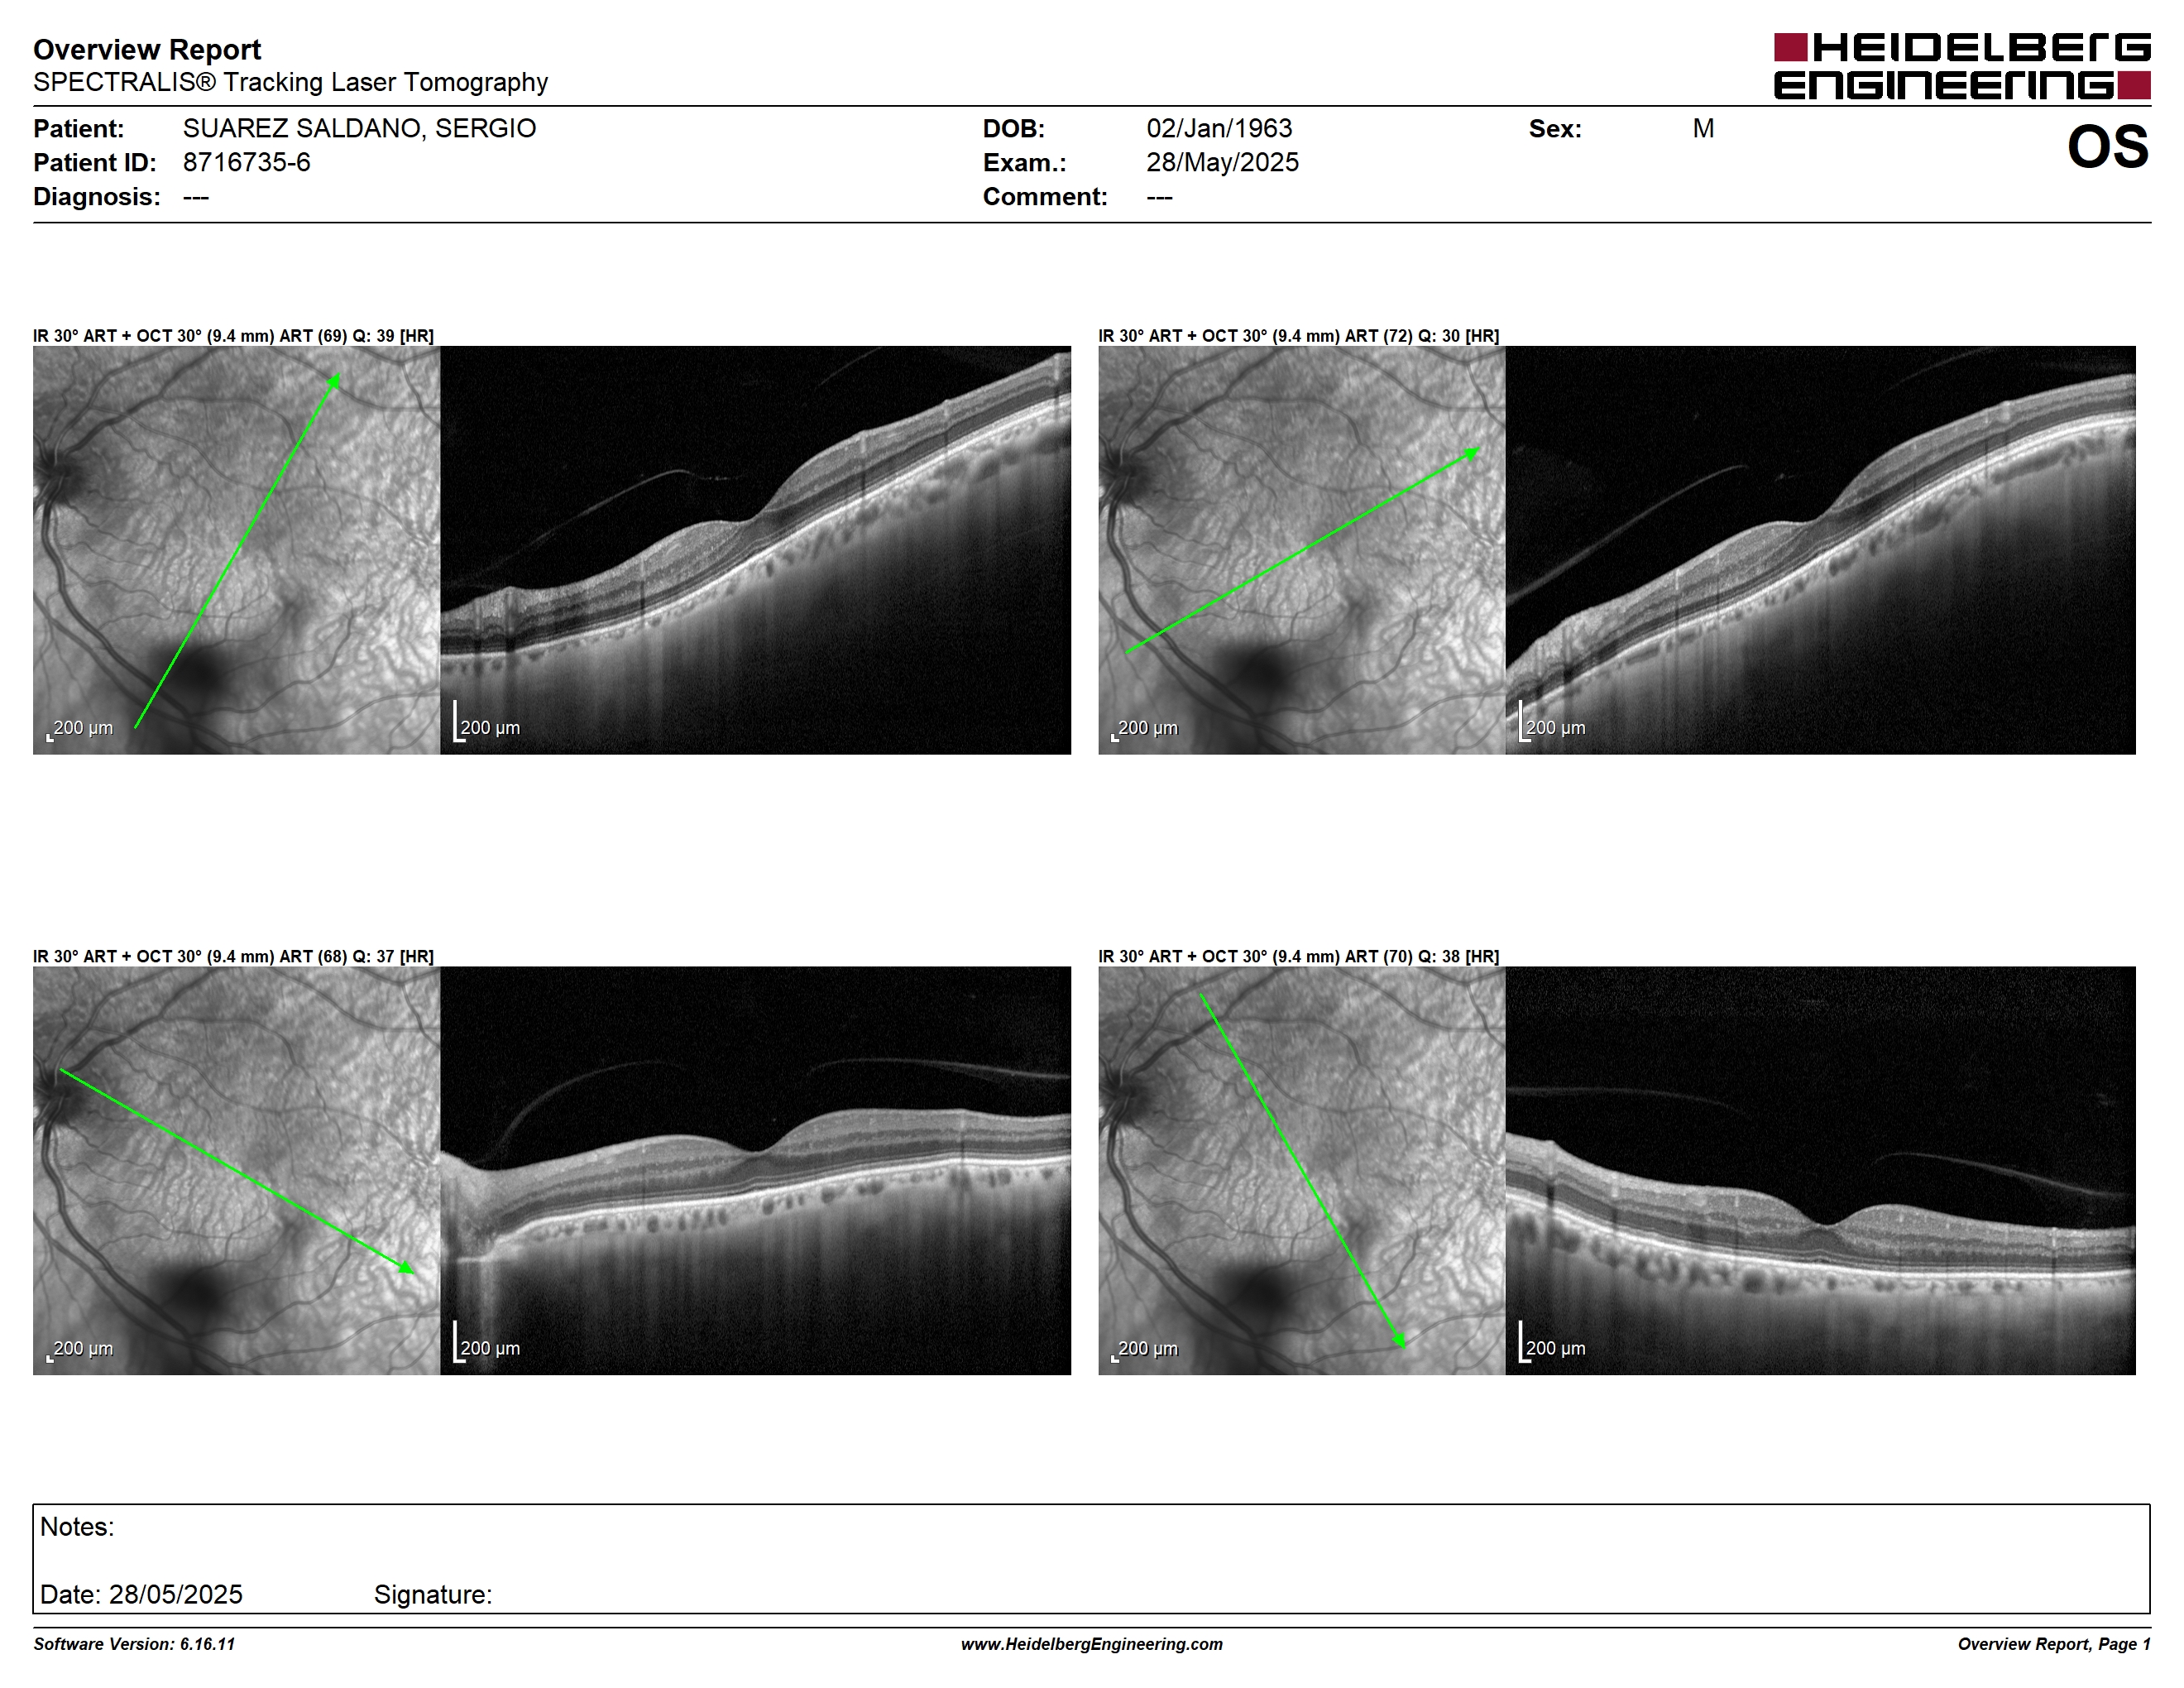Open www.HeidelbergEngineering.com link
Image resolution: width=2184 pixels, height=1688 pixels.
point(1092,1644)
